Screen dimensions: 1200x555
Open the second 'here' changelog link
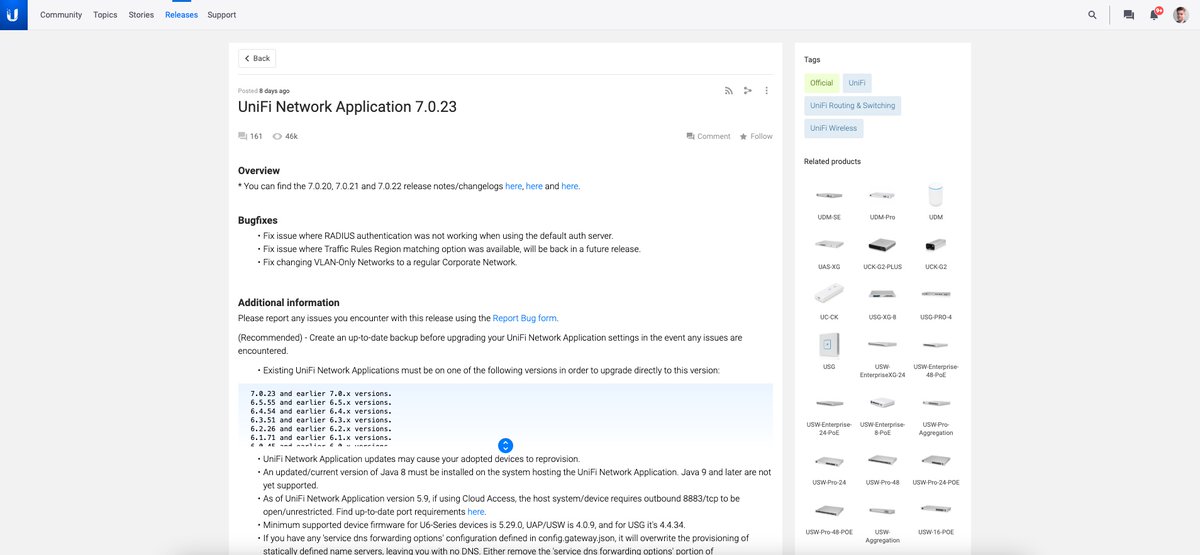point(534,186)
